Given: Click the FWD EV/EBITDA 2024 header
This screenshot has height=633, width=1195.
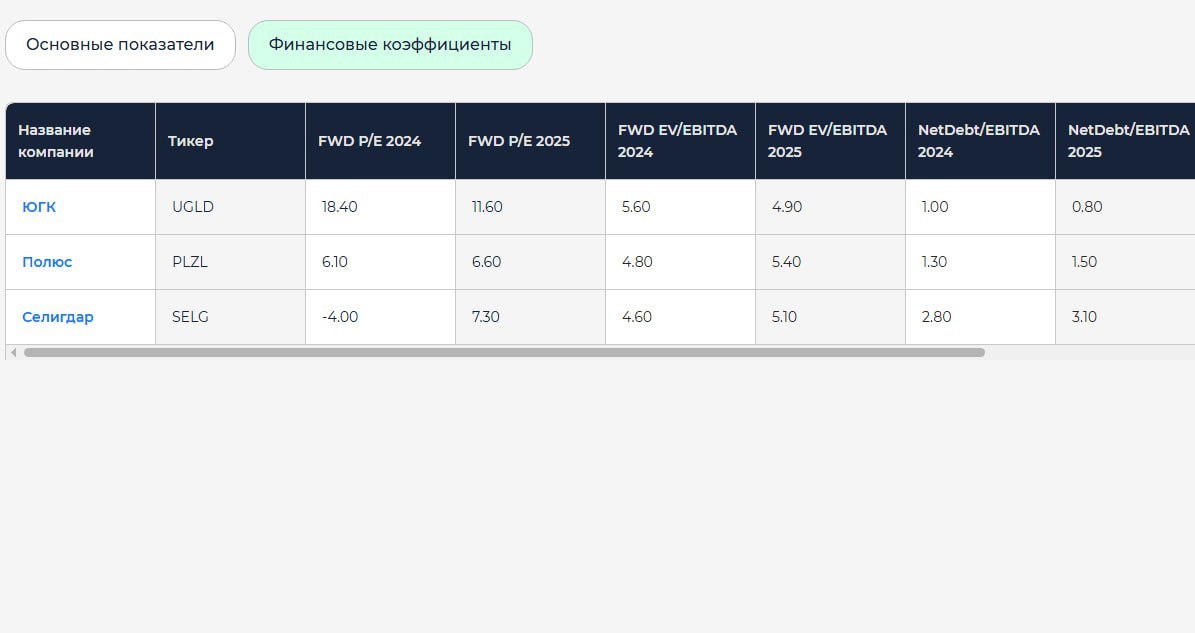Looking at the screenshot, I should tap(681, 141).
